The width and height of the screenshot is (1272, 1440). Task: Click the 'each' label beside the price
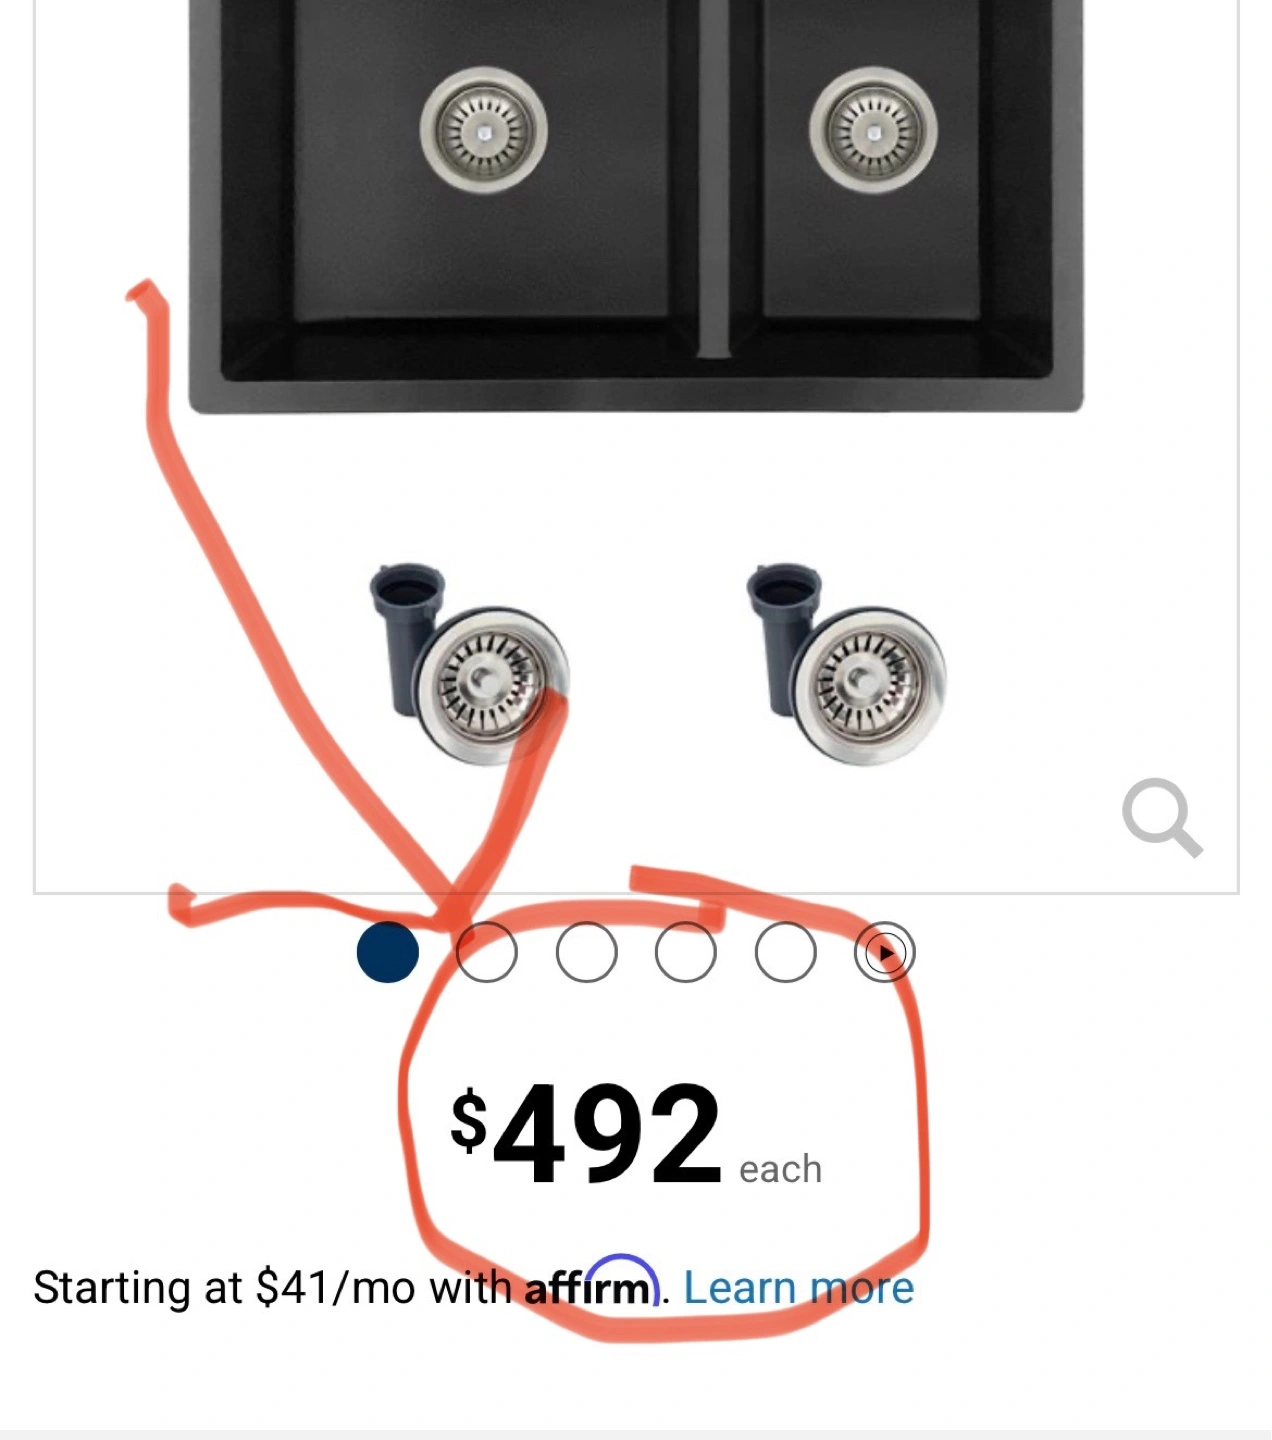point(780,1169)
